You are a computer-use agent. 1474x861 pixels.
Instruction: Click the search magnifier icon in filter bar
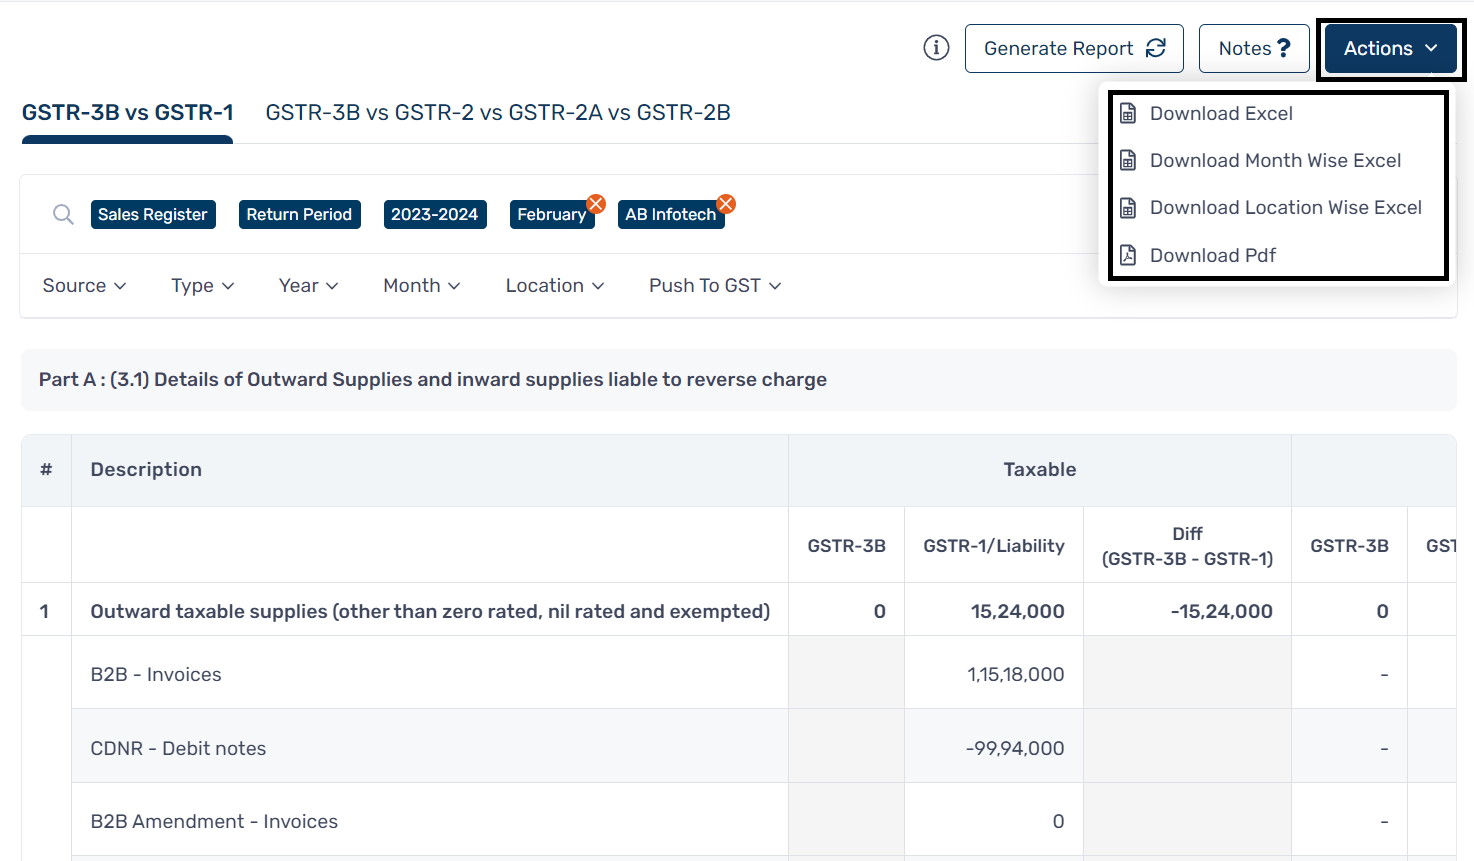click(x=63, y=215)
